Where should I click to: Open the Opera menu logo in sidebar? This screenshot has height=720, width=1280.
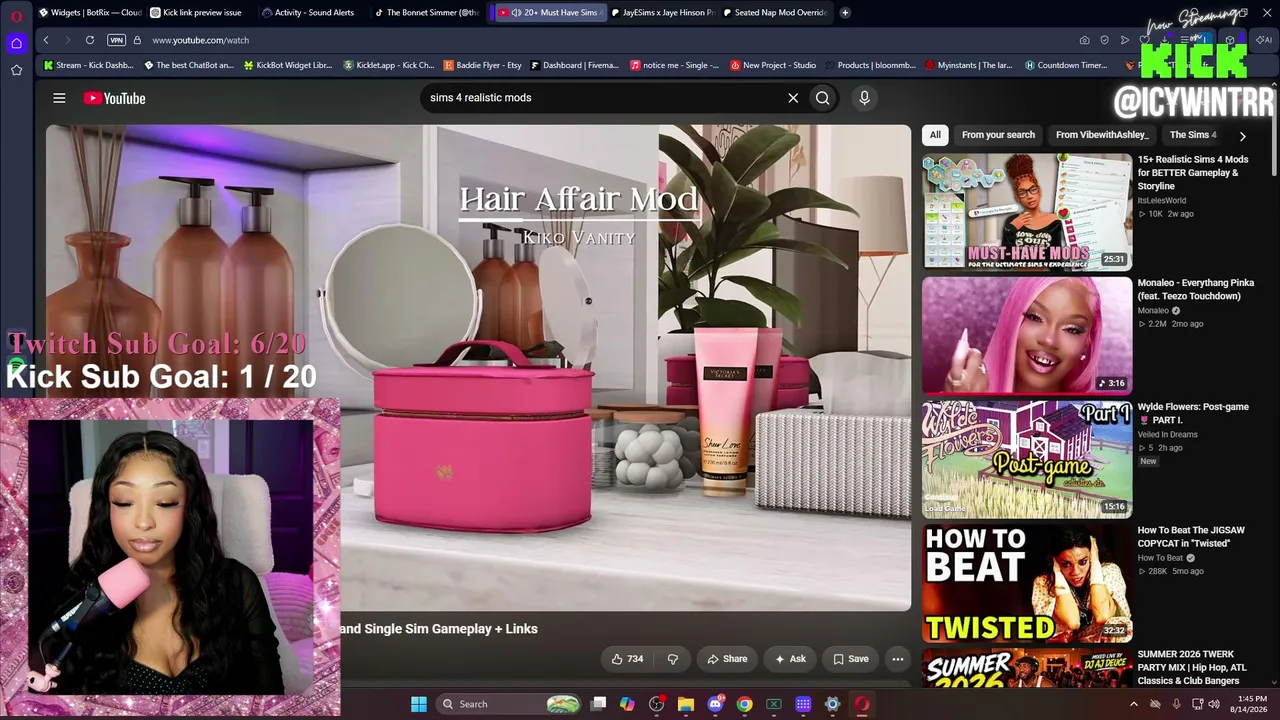pos(16,16)
